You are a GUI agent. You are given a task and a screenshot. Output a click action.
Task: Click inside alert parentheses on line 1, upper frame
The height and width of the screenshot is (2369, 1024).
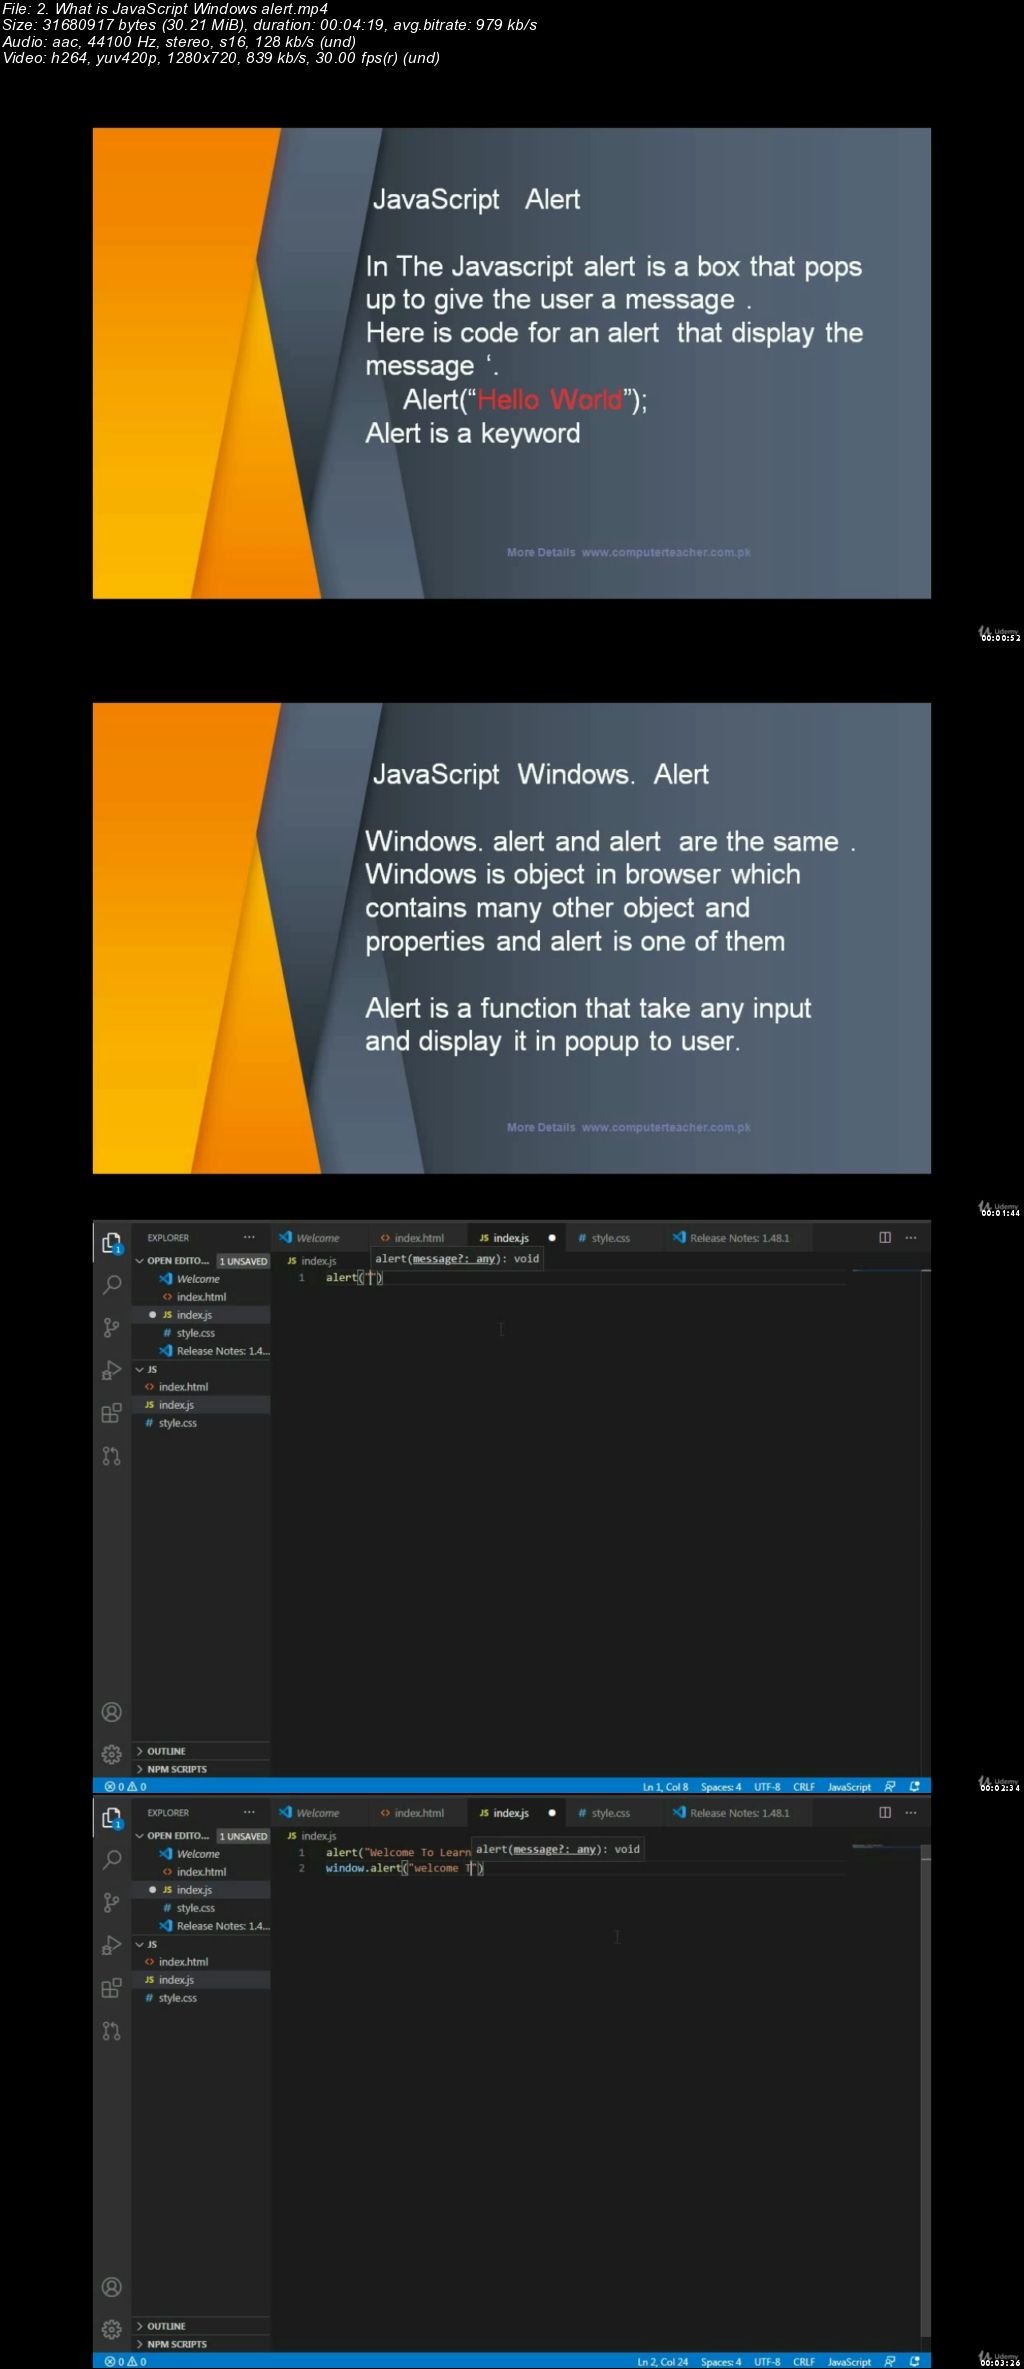coord(371,1278)
